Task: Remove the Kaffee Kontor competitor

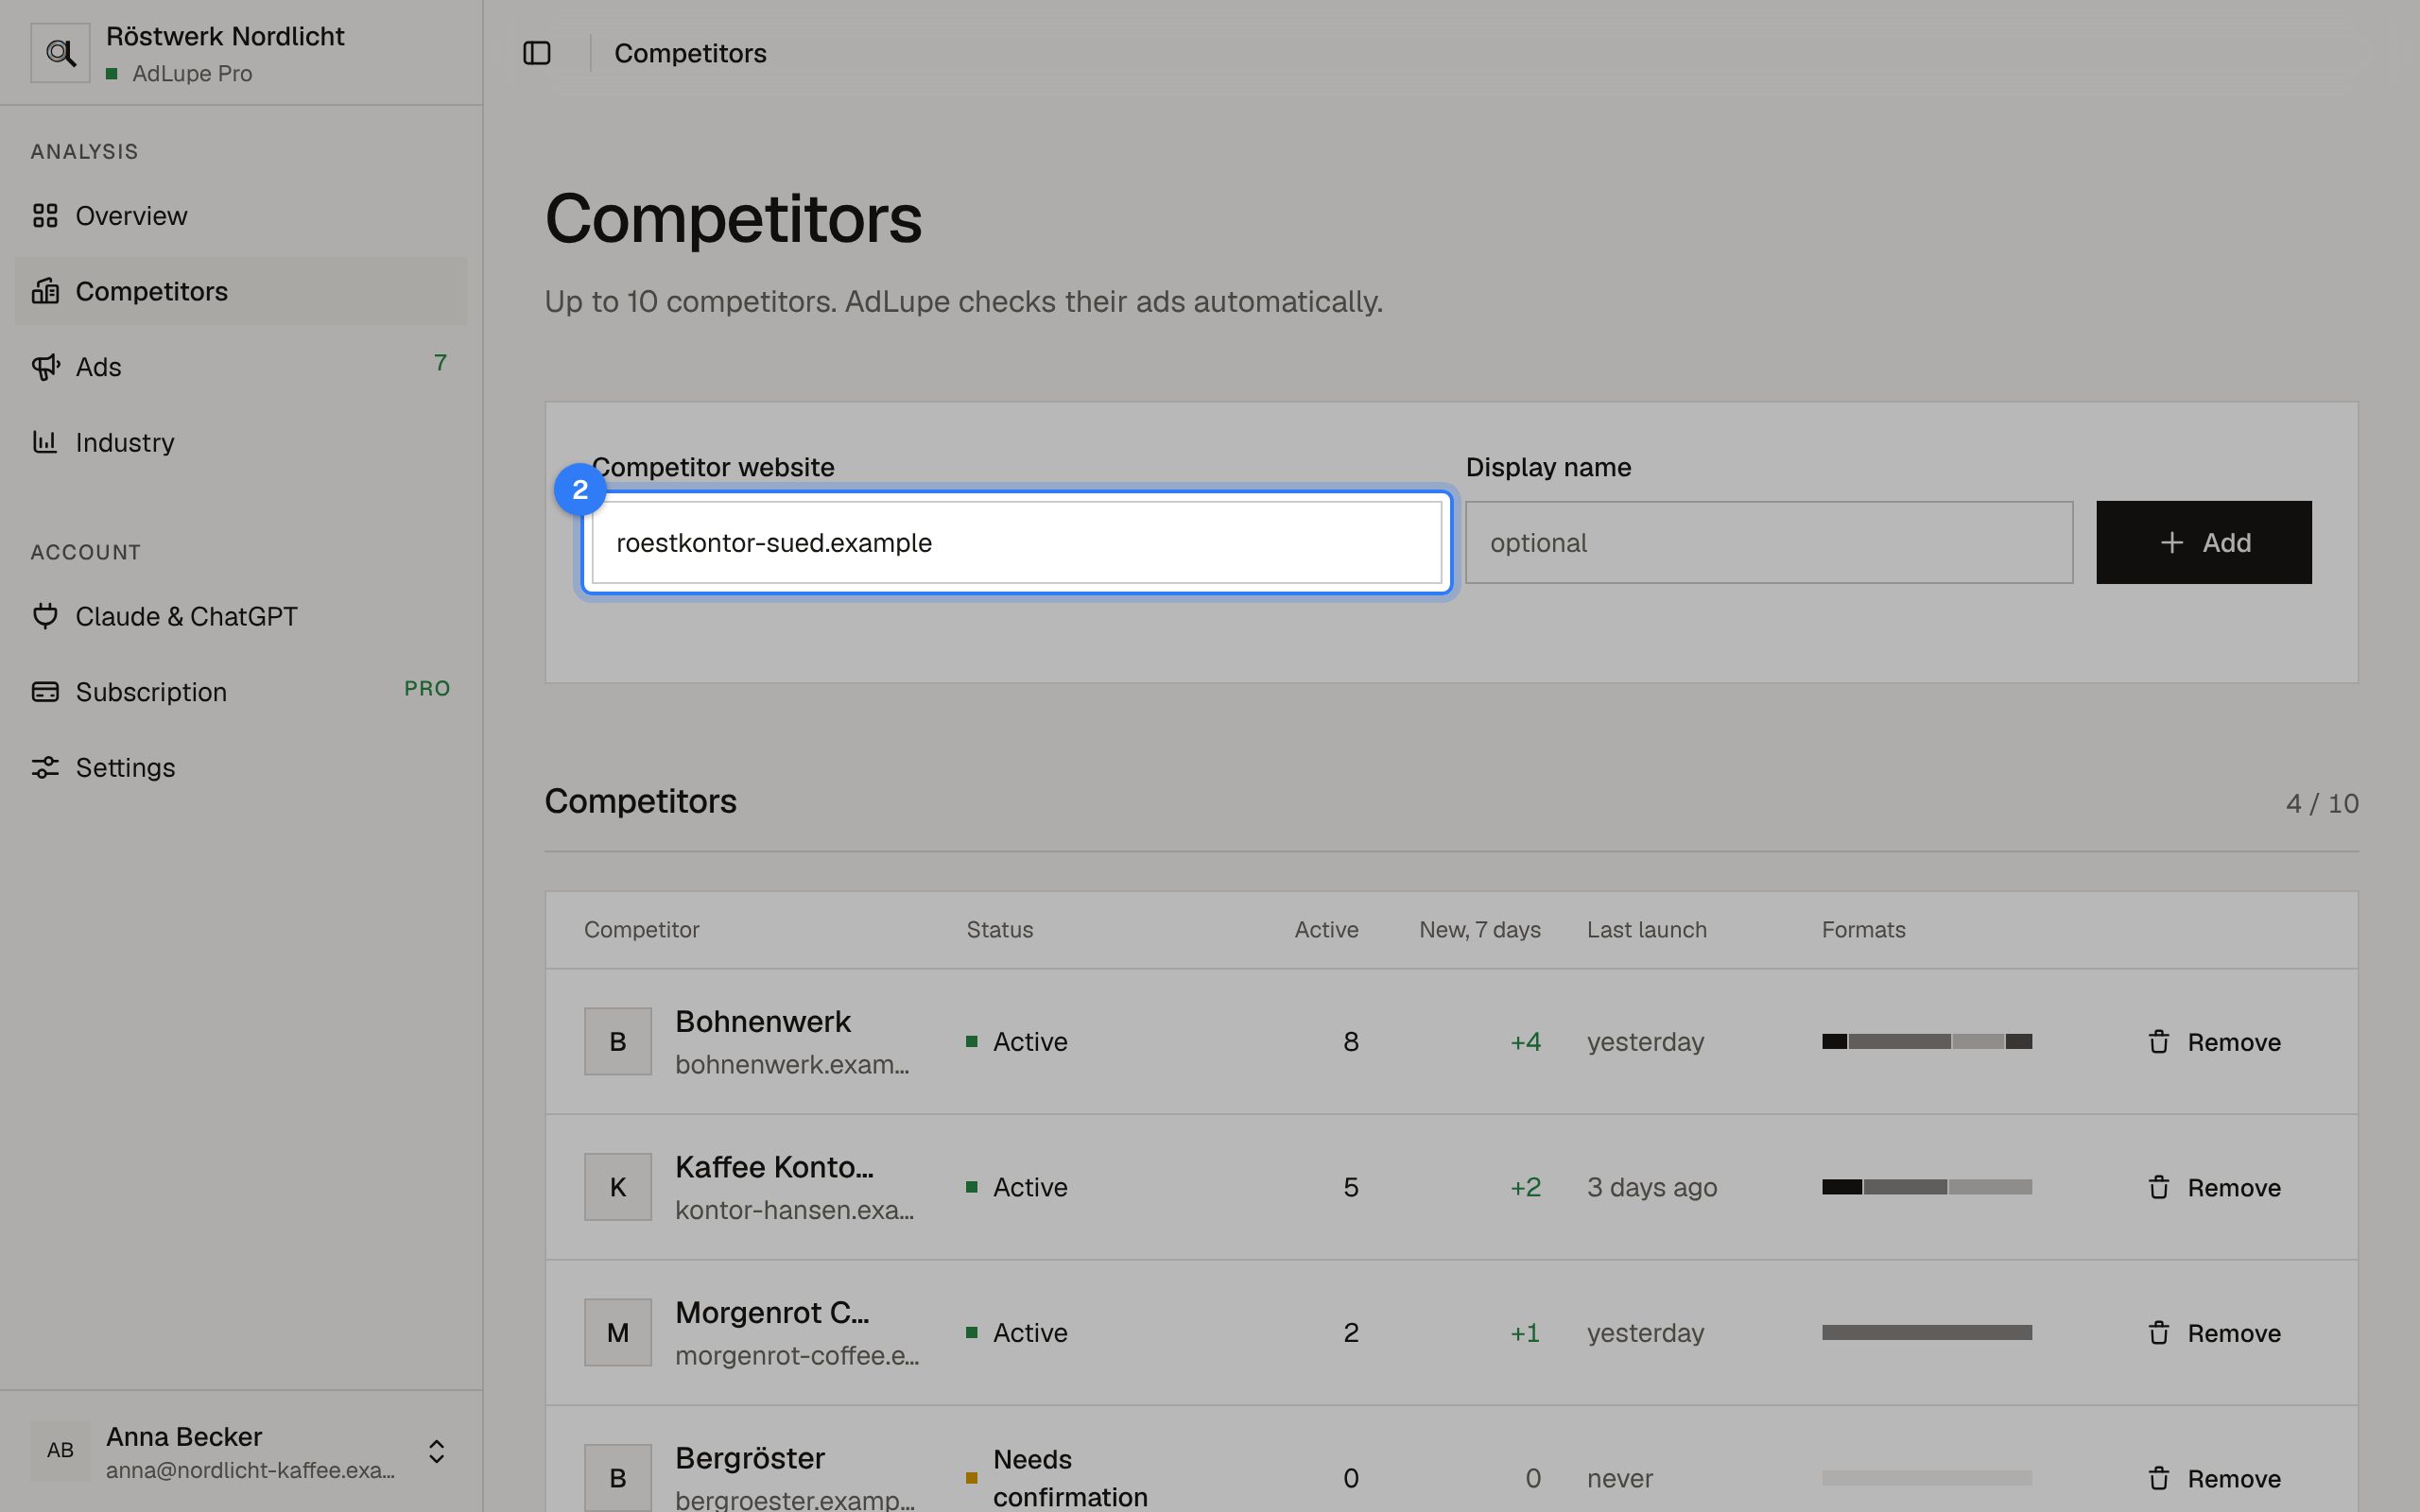Action: (2214, 1187)
